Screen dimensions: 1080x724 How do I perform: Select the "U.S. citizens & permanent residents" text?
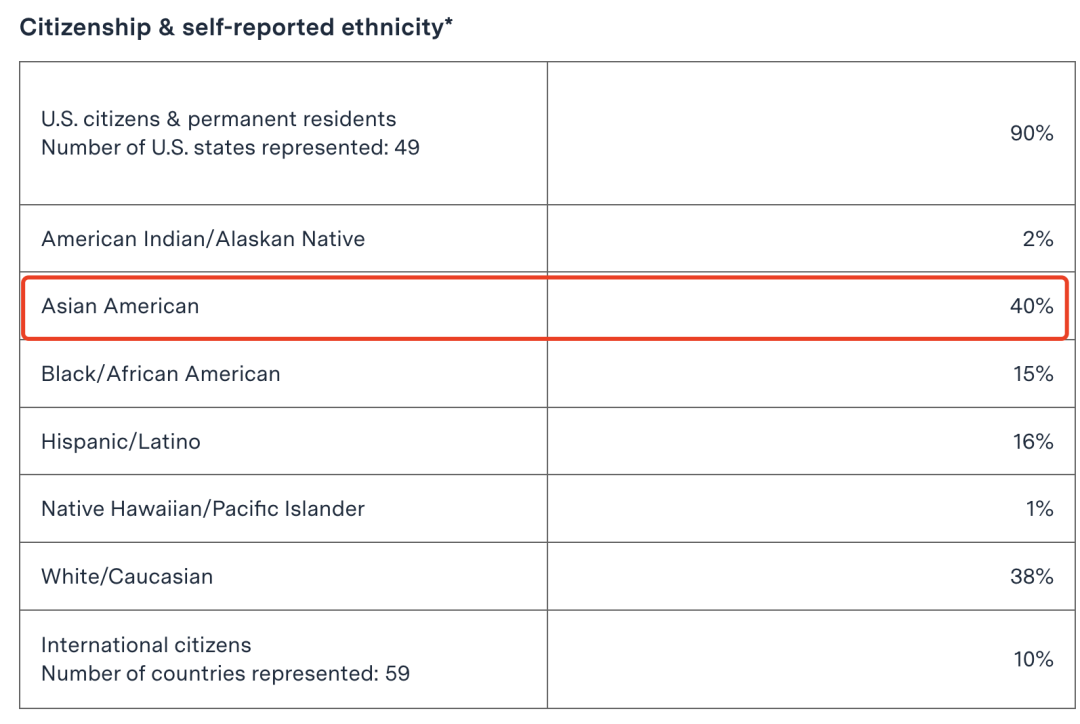pyautogui.click(x=218, y=119)
